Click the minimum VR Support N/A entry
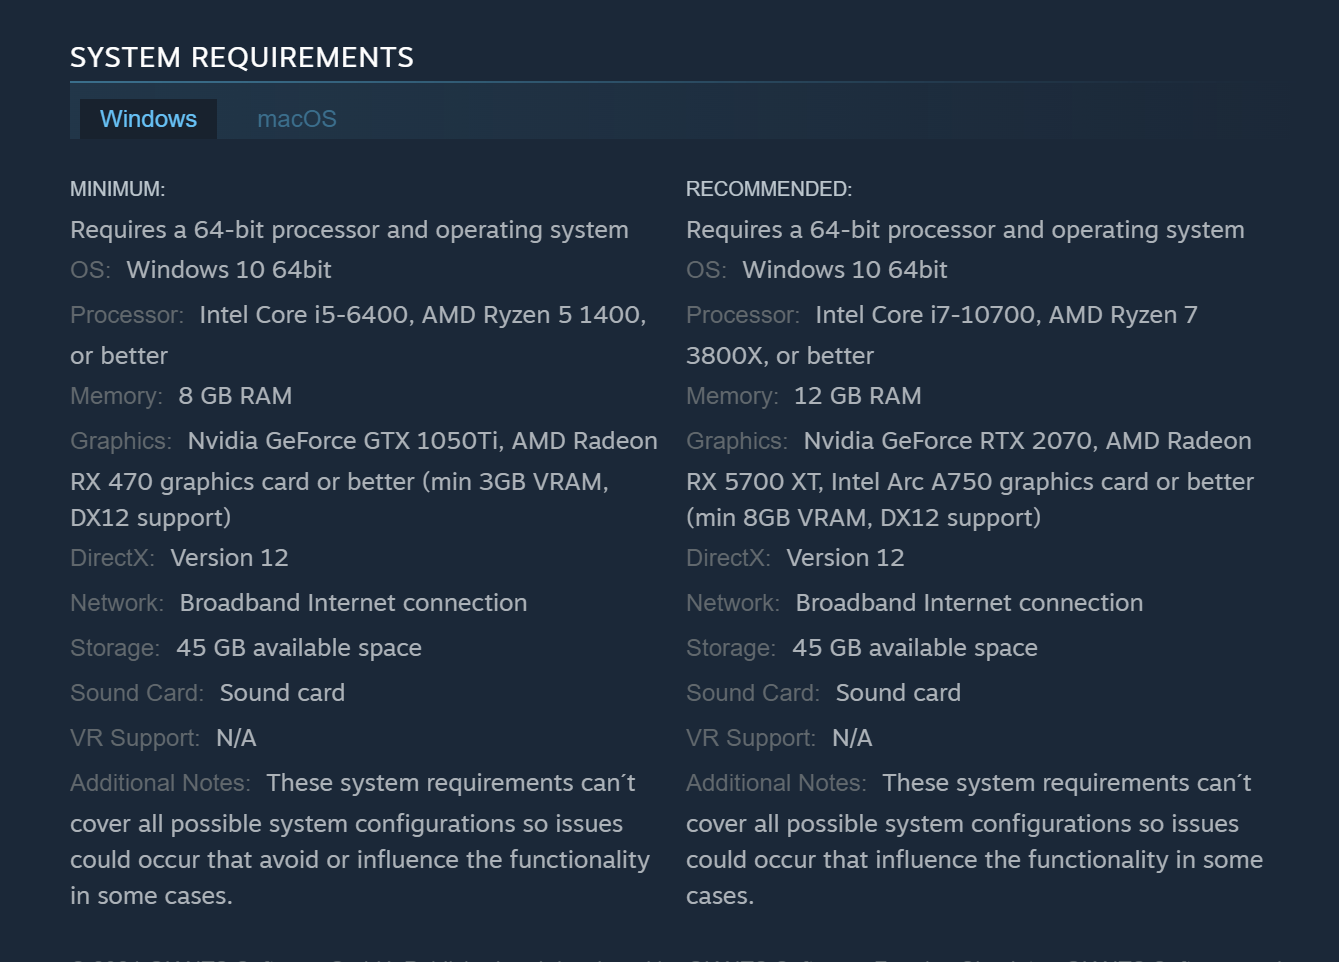Viewport: 1339px width, 962px height. 237,737
